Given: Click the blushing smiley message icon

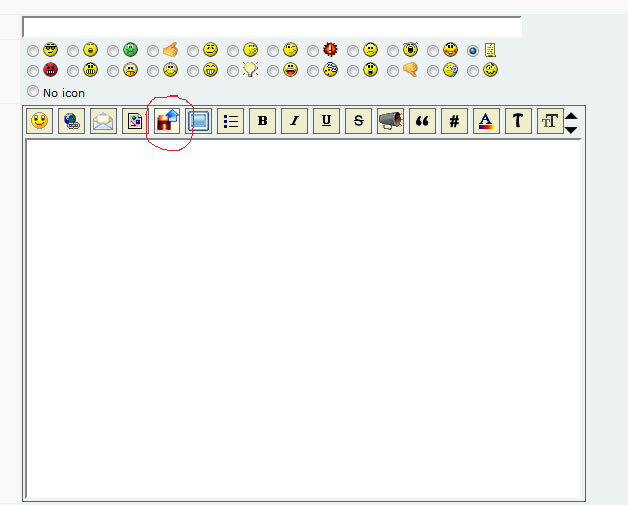Looking at the screenshot, I should coord(451,49).
